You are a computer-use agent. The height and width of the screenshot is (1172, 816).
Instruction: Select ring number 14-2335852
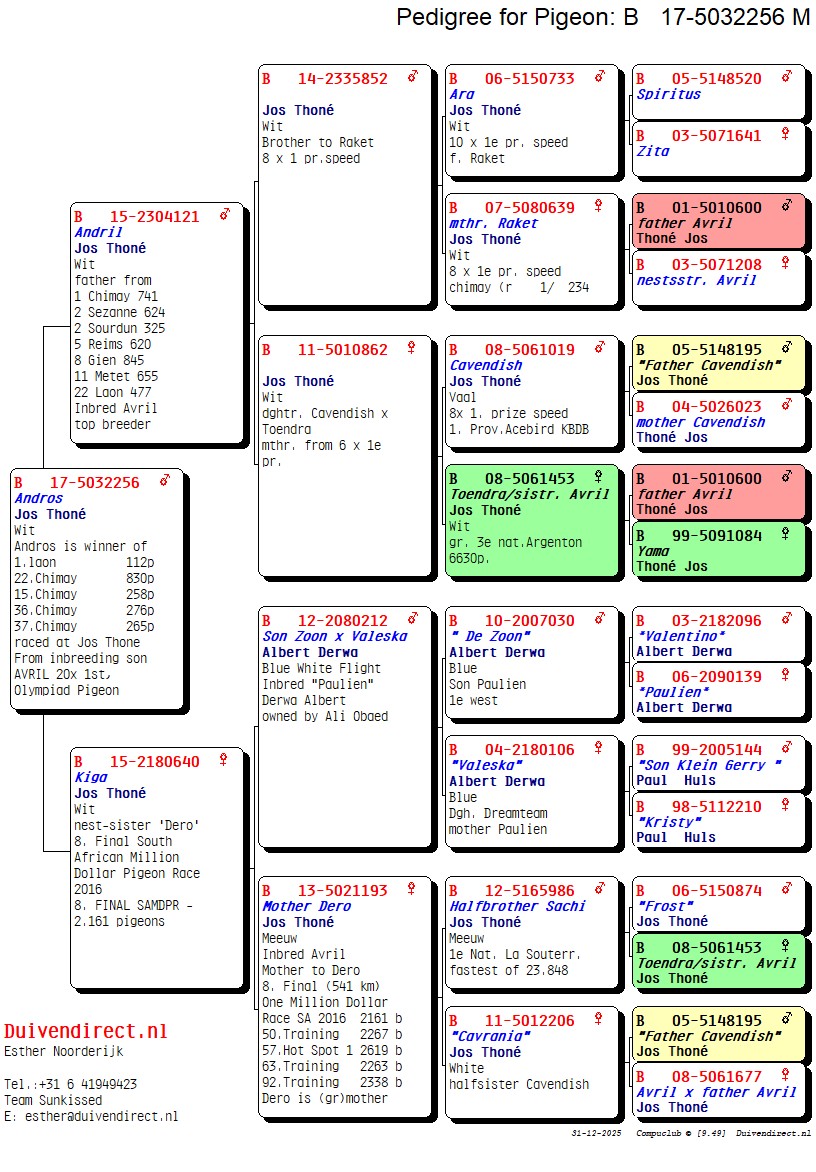pos(342,79)
